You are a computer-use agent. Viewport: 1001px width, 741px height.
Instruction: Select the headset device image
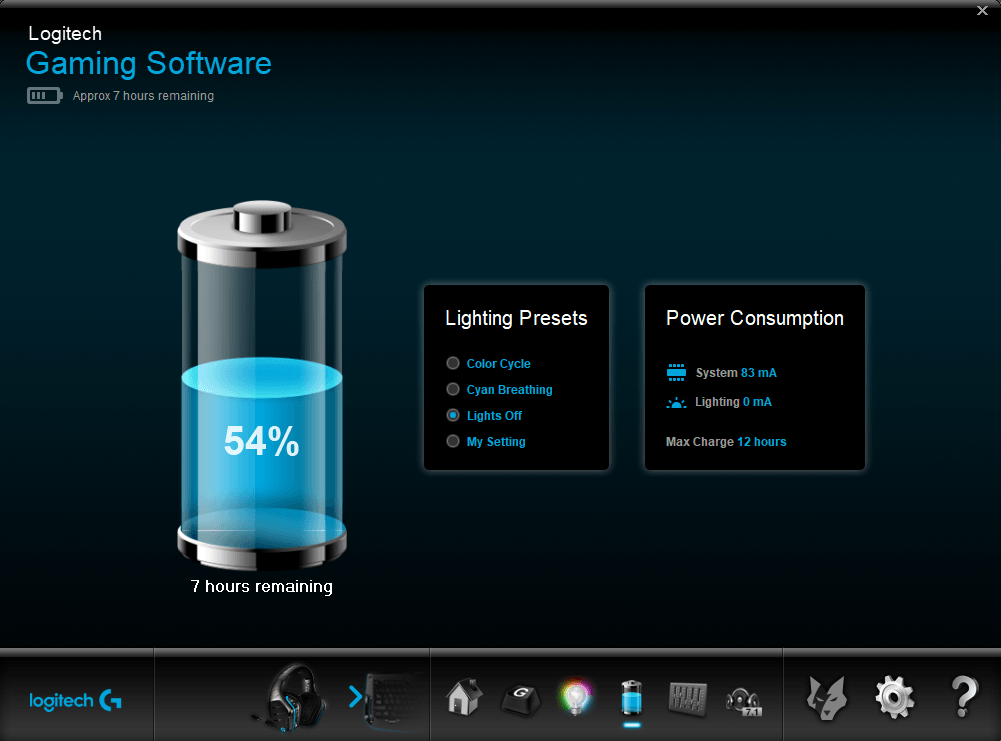click(x=294, y=694)
